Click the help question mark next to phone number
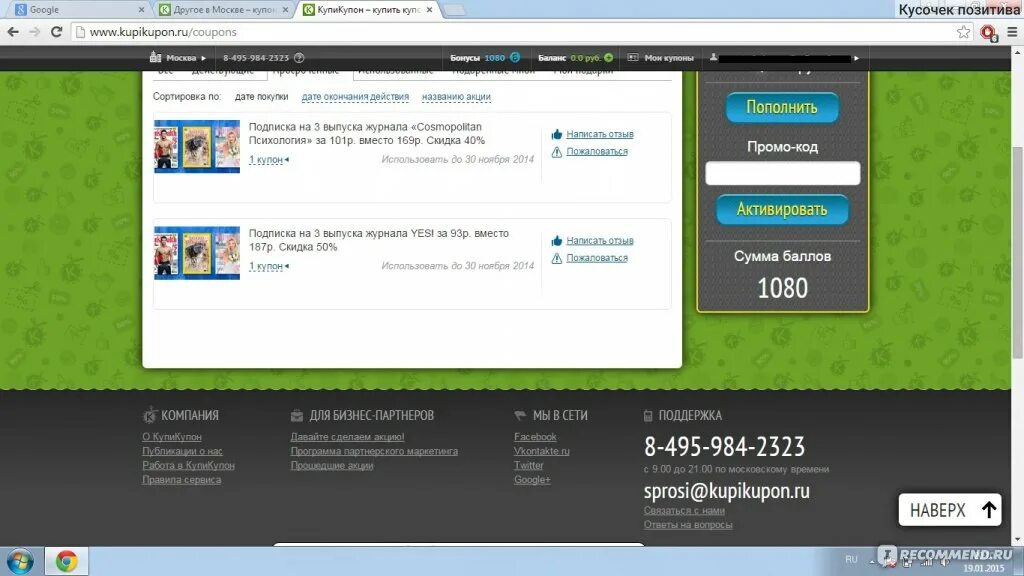Viewport: 1024px width, 576px height. point(299,57)
